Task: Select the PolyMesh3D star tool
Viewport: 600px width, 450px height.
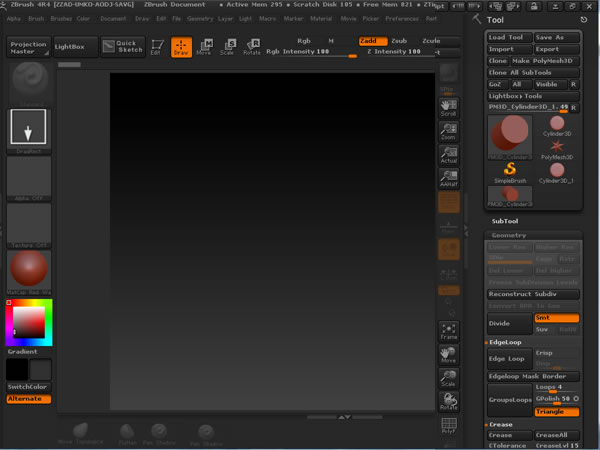Action: [x=557, y=150]
